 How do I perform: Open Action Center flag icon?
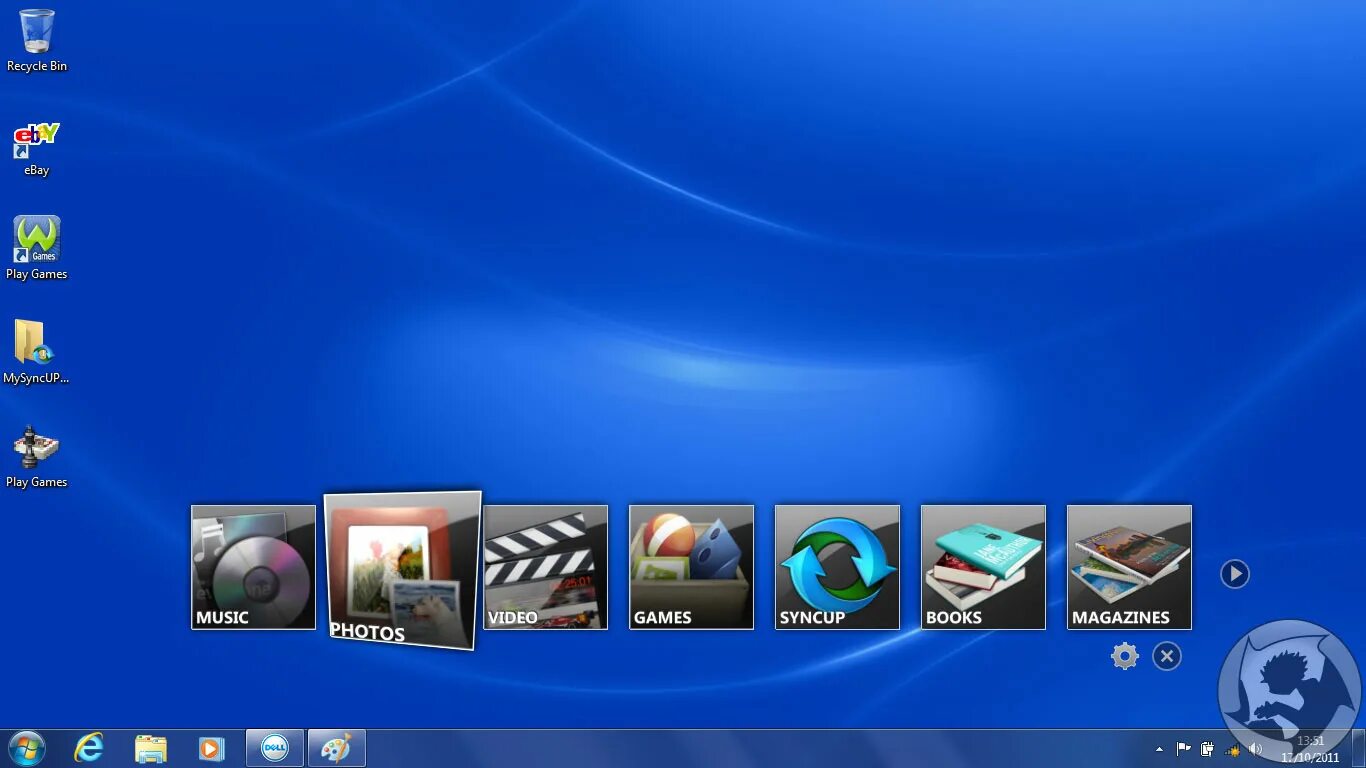tap(1184, 748)
